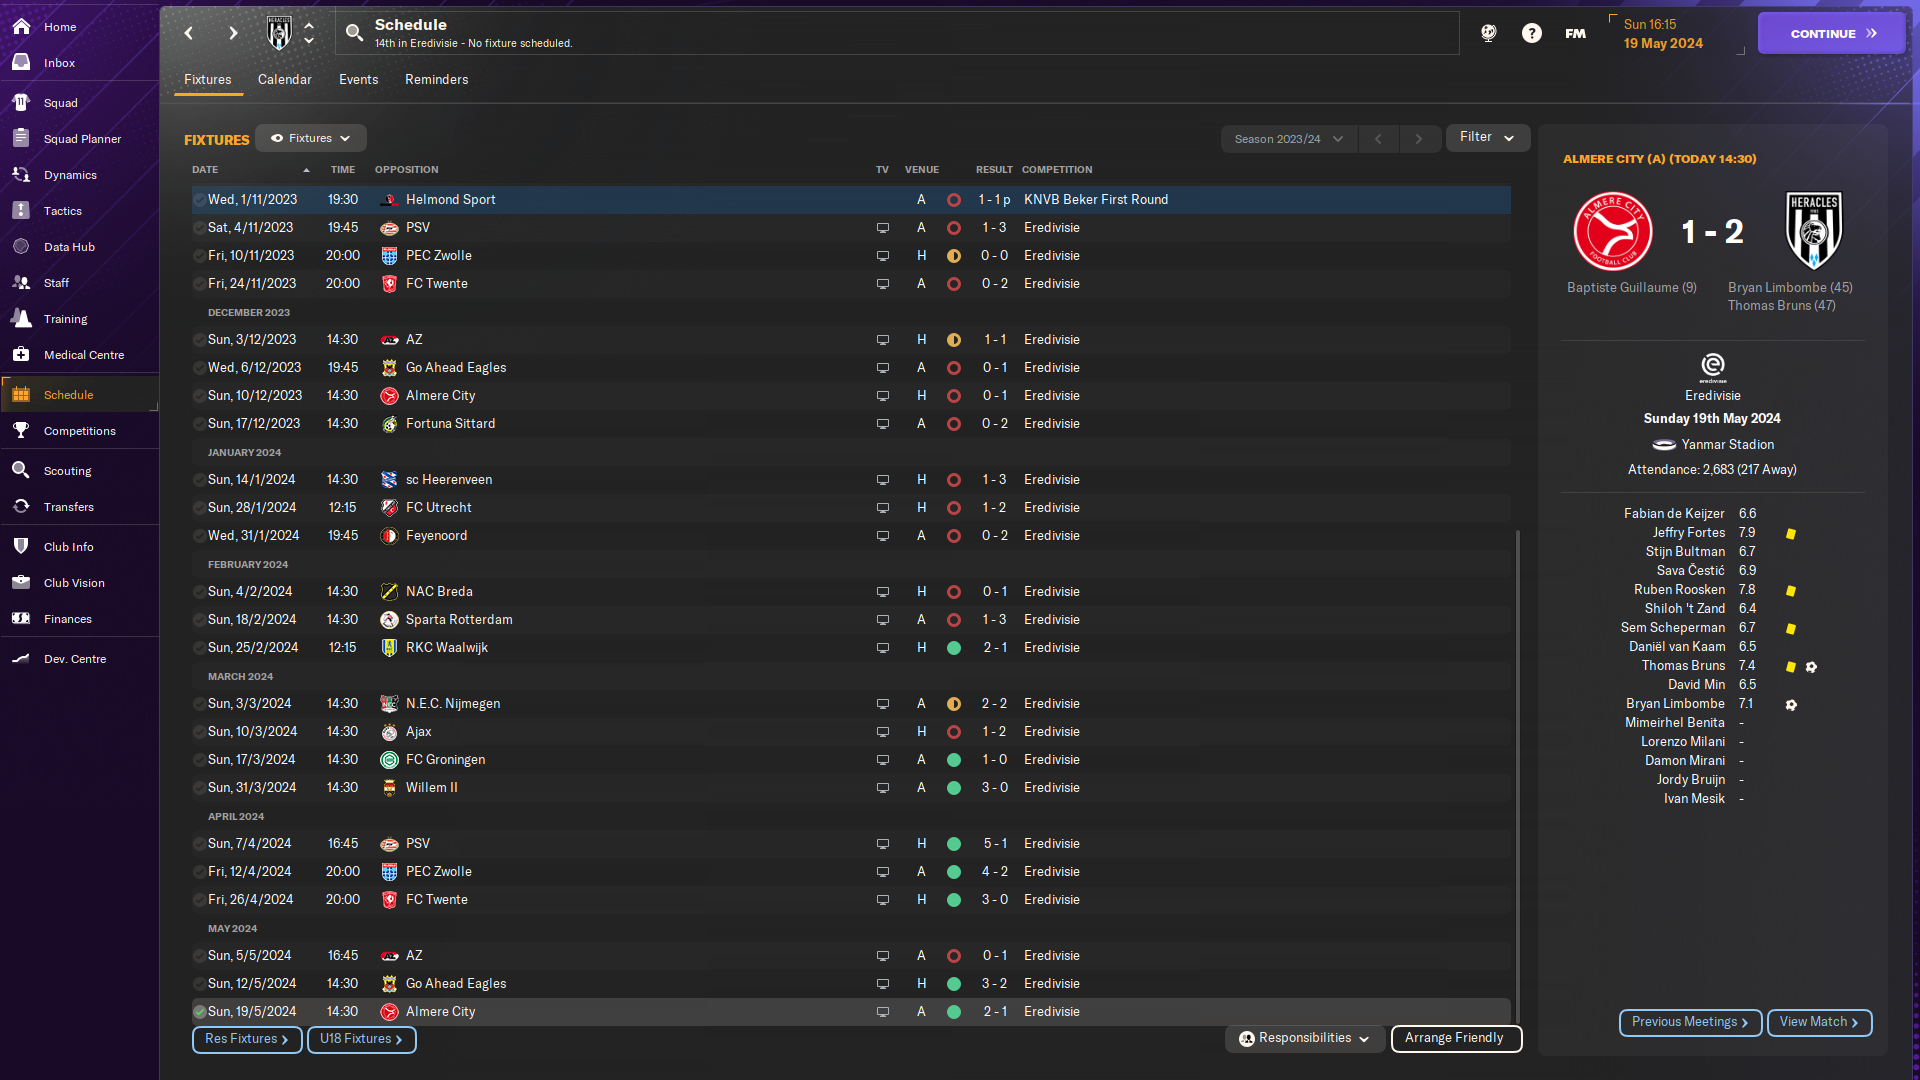Switch to the Reminders tab
1920x1080 pixels.
coord(436,80)
